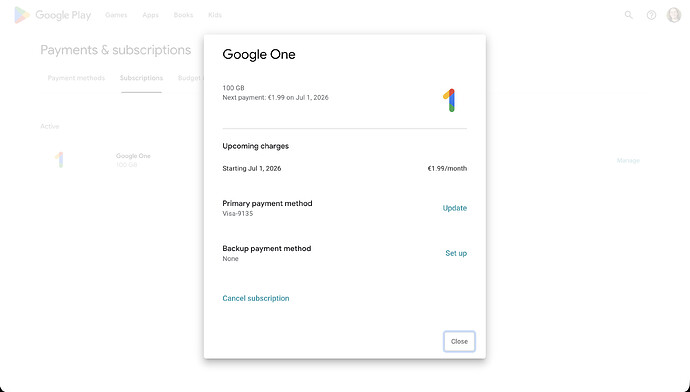Screen dimensions: 690x392
Task: Switch to Budget tab
Action: coord(190,78)
